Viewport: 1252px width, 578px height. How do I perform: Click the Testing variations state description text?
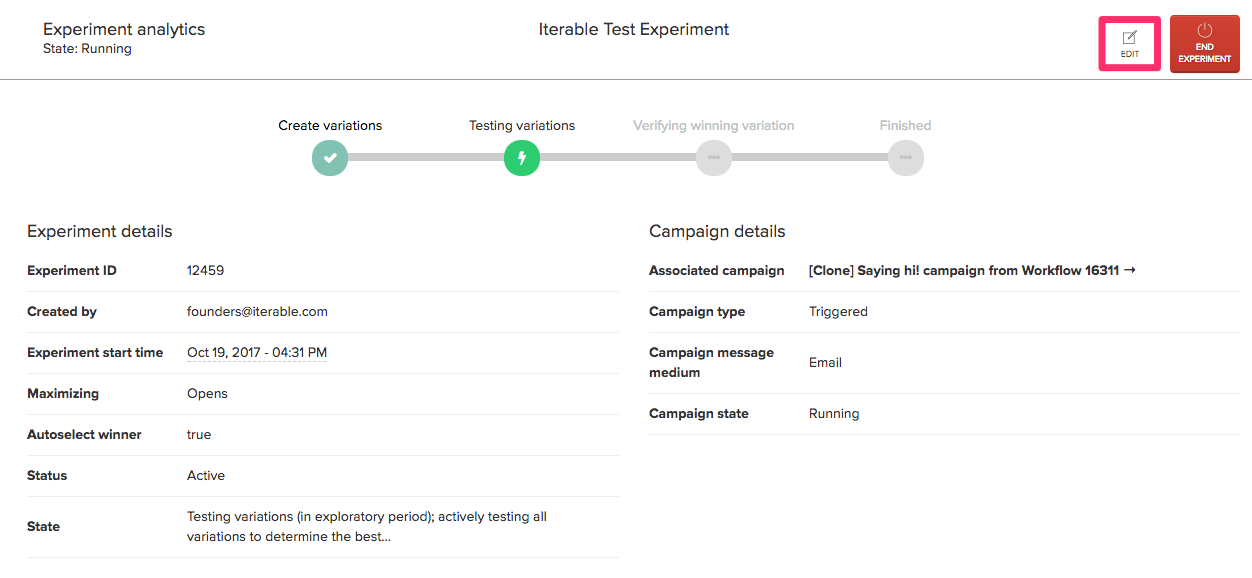(367, 526)
